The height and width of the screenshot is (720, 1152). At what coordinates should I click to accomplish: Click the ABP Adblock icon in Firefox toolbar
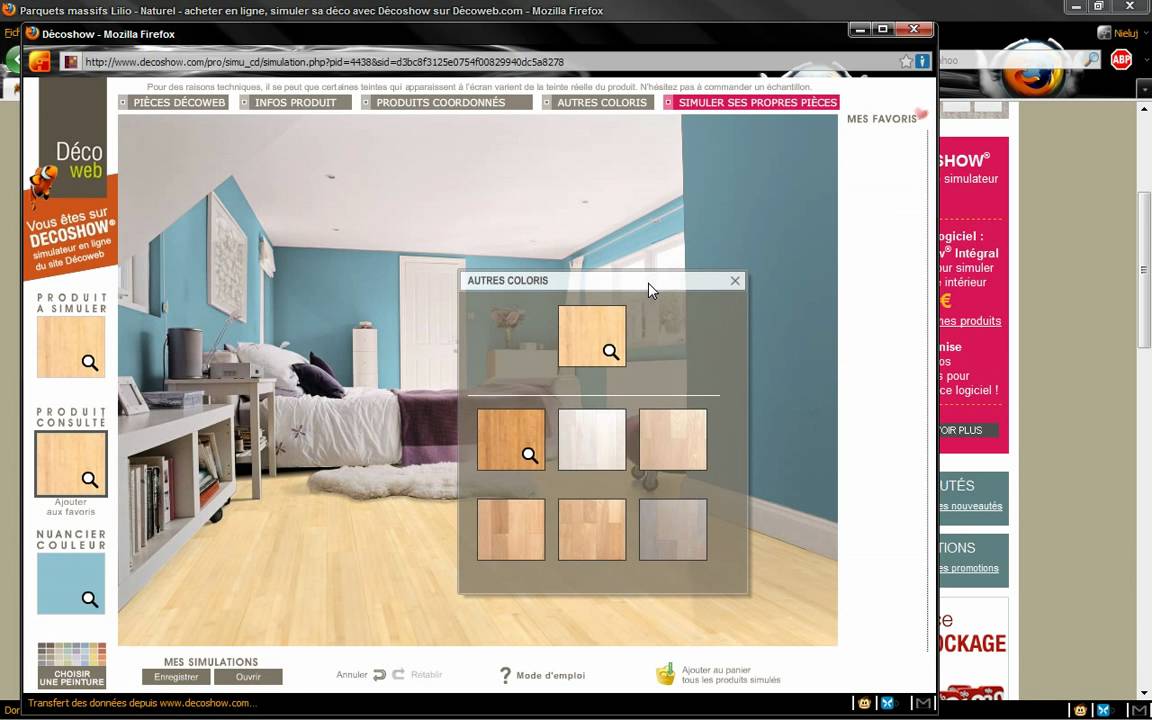[x=1121, y=60]
